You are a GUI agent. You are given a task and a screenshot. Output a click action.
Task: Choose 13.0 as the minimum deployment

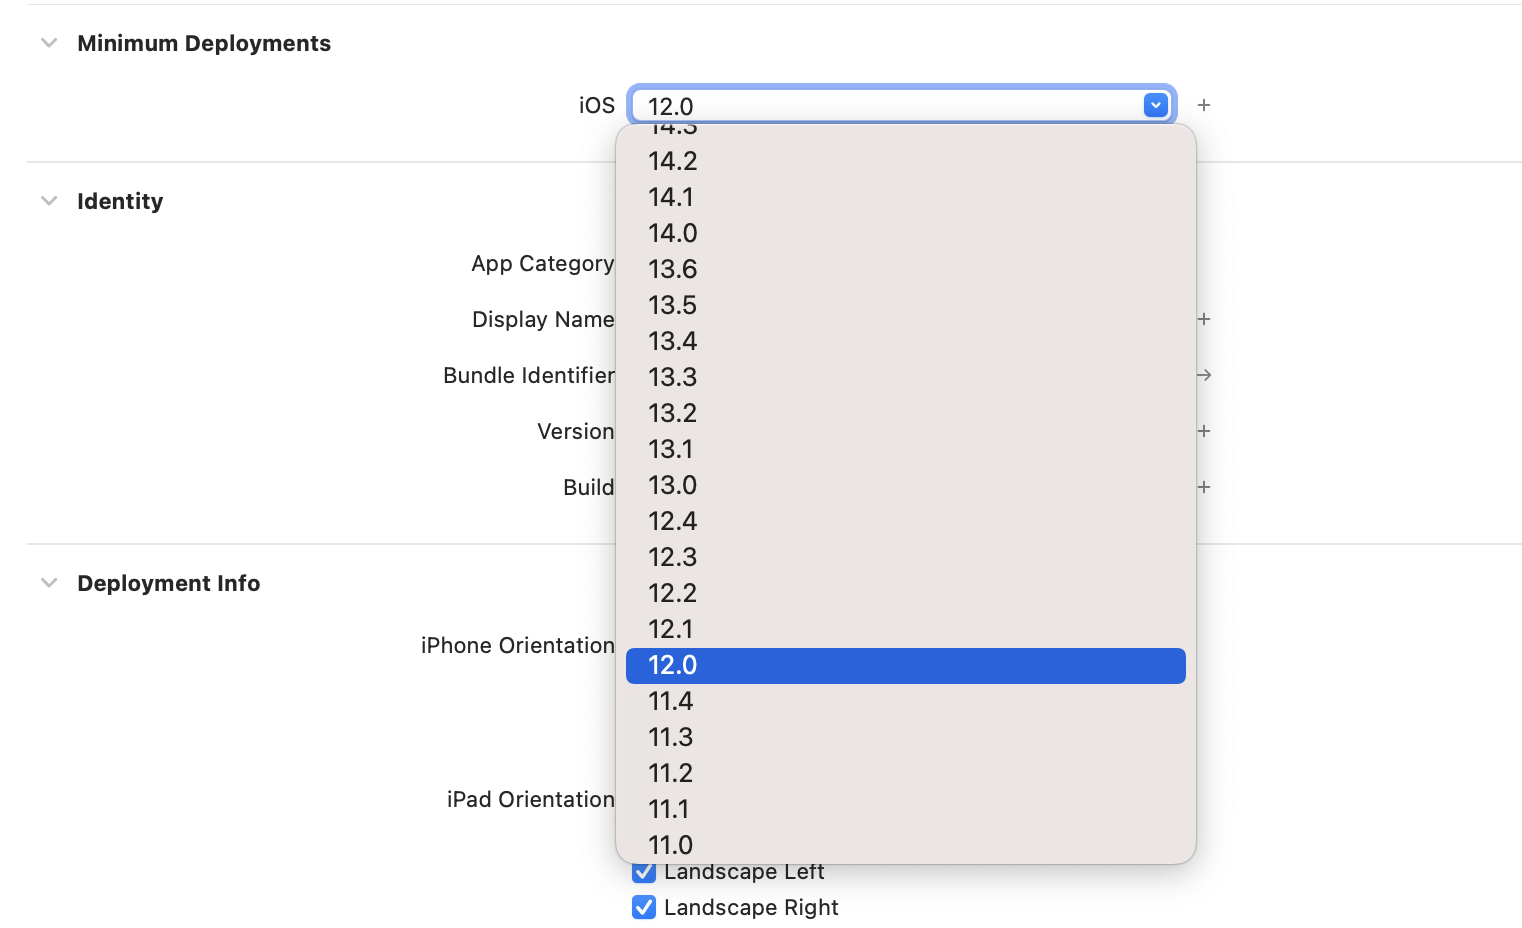[x=673, y=485]
